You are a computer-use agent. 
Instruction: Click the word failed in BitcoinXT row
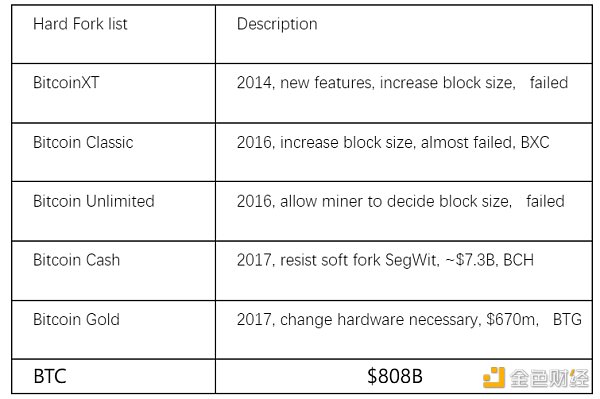pos(549,83)
